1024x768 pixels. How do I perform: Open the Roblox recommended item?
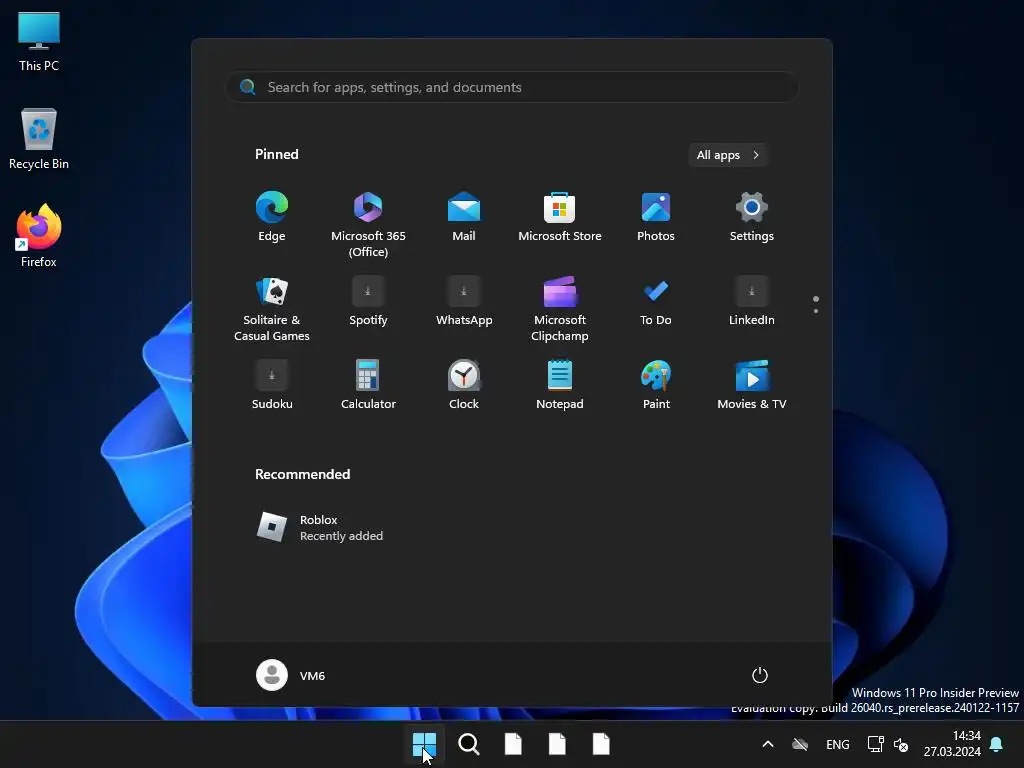[x=320, y=527]
